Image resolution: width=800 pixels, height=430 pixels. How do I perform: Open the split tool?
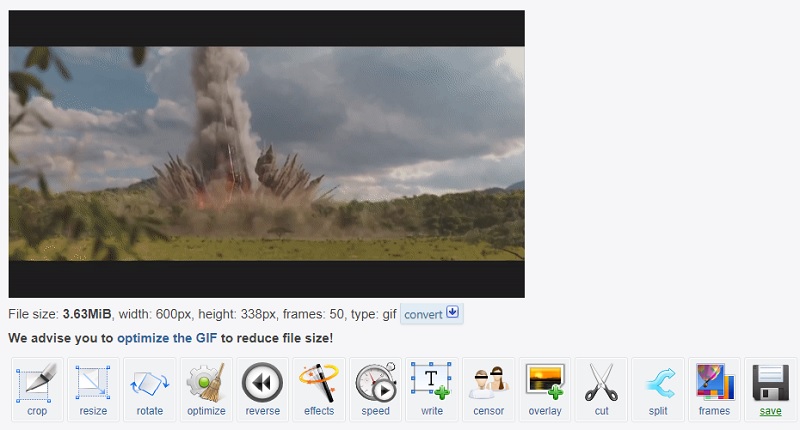click(658, 389)
